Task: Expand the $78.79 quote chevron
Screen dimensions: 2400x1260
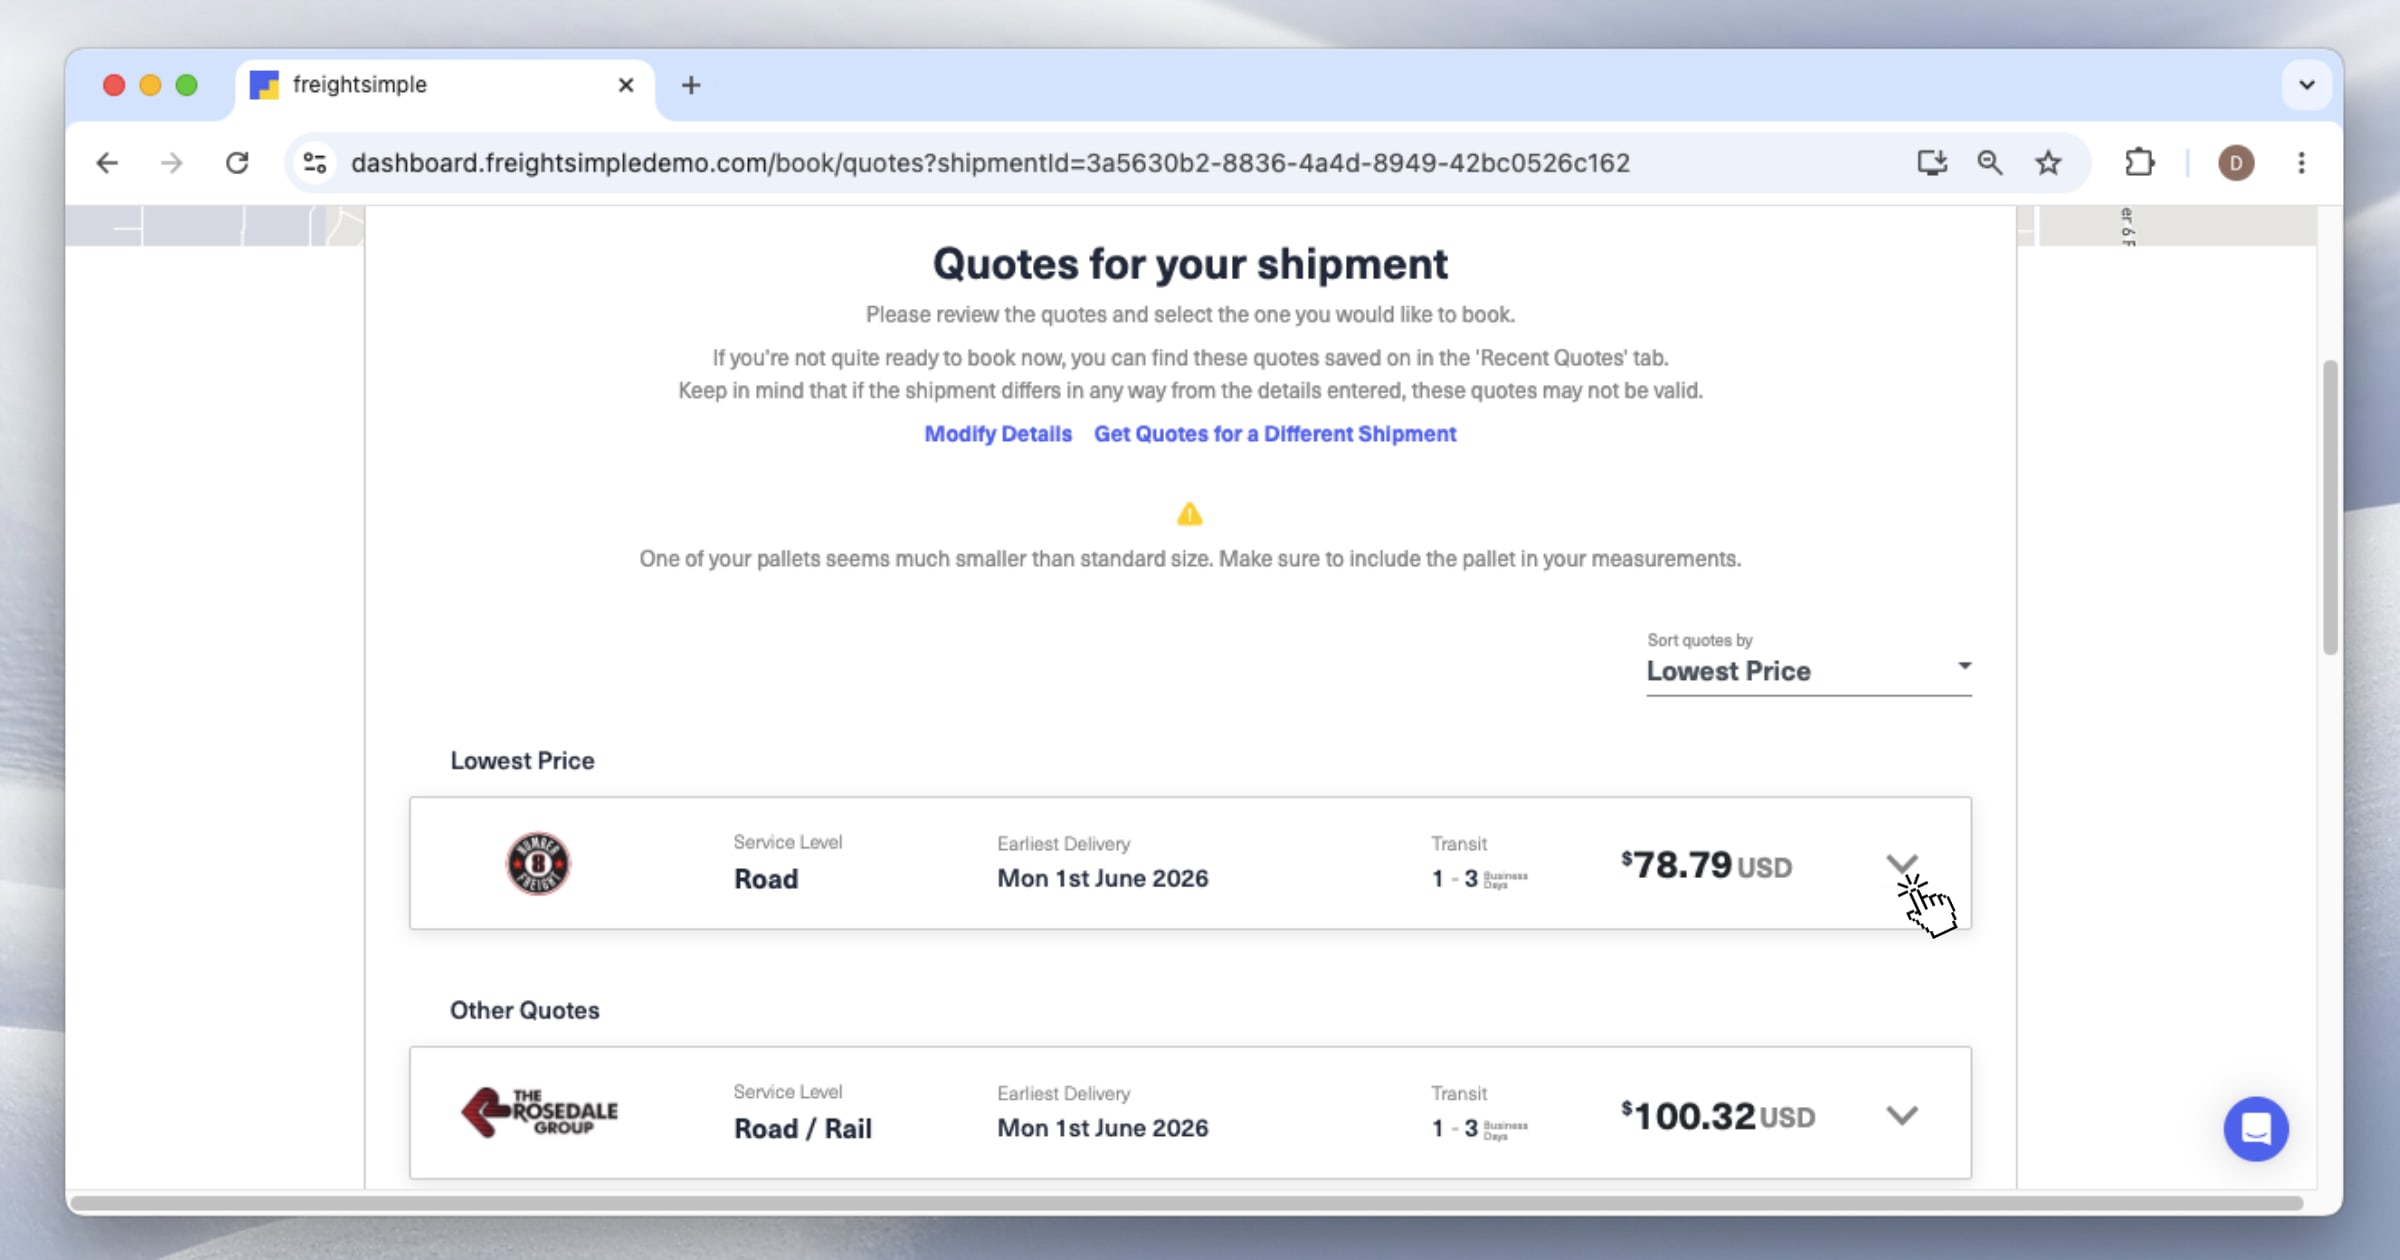Action: point(1902,863)
